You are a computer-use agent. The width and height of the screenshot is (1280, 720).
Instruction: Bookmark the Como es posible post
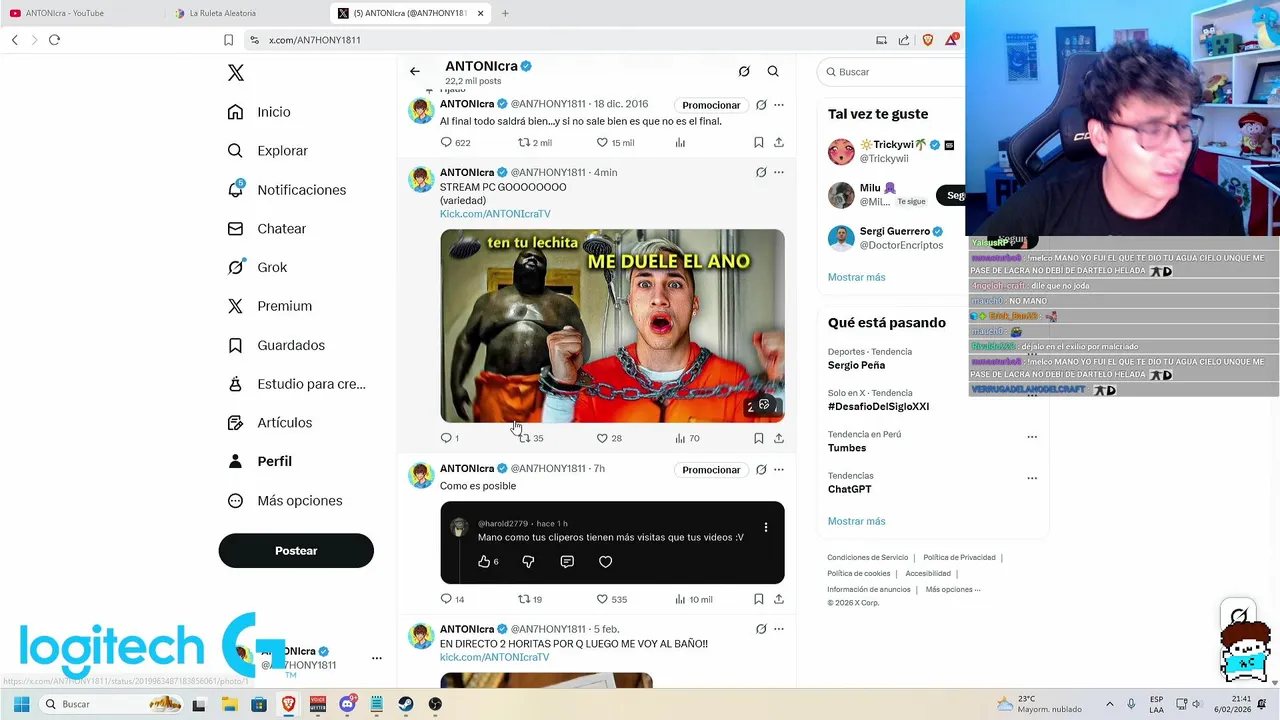point(759,600)
